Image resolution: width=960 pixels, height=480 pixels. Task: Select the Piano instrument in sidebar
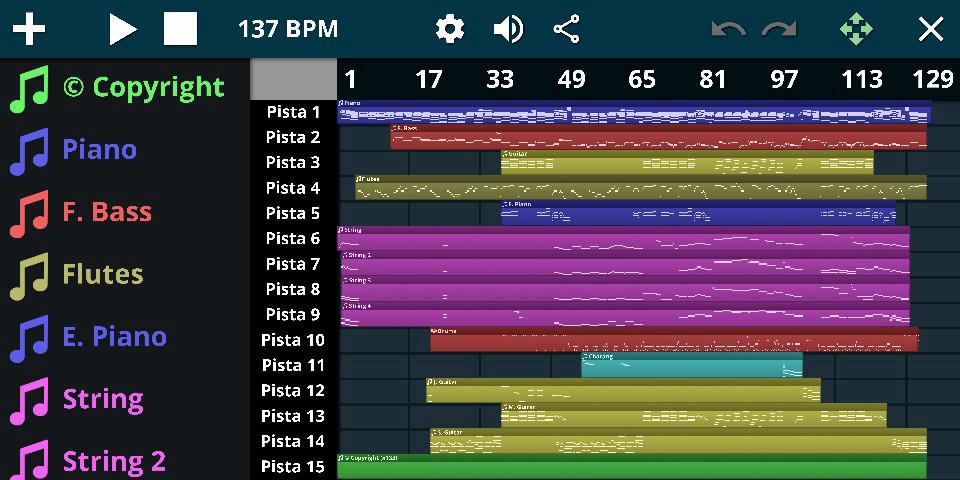99,150
